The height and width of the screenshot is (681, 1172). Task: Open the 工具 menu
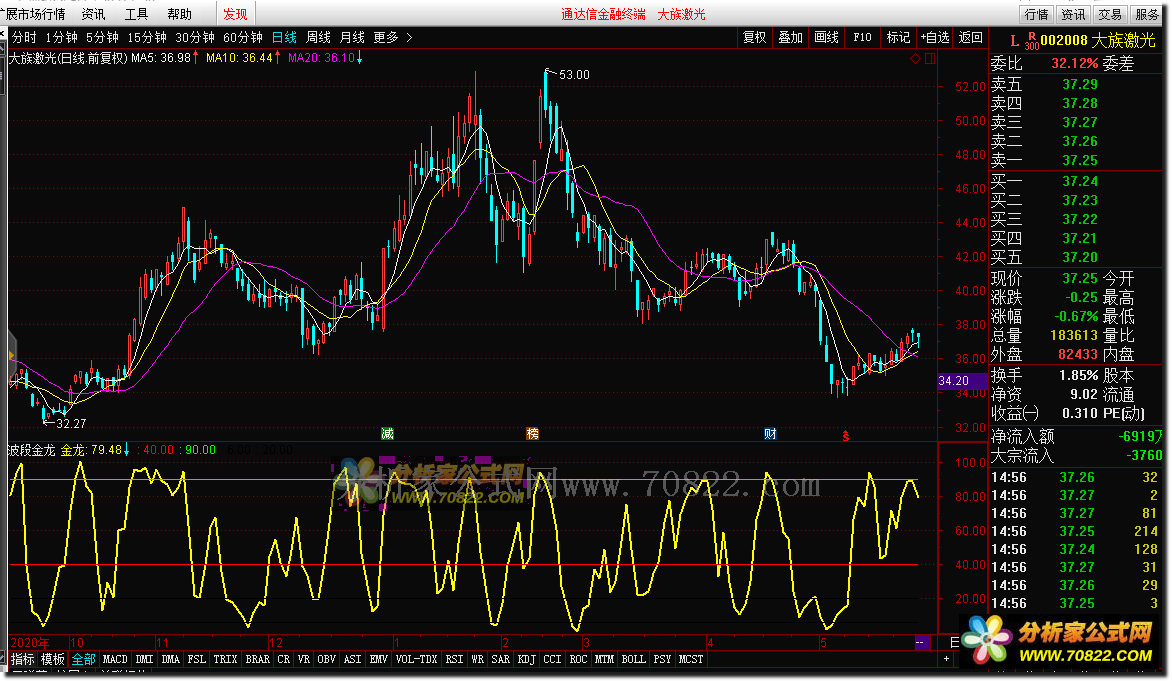tap(136, 14)
